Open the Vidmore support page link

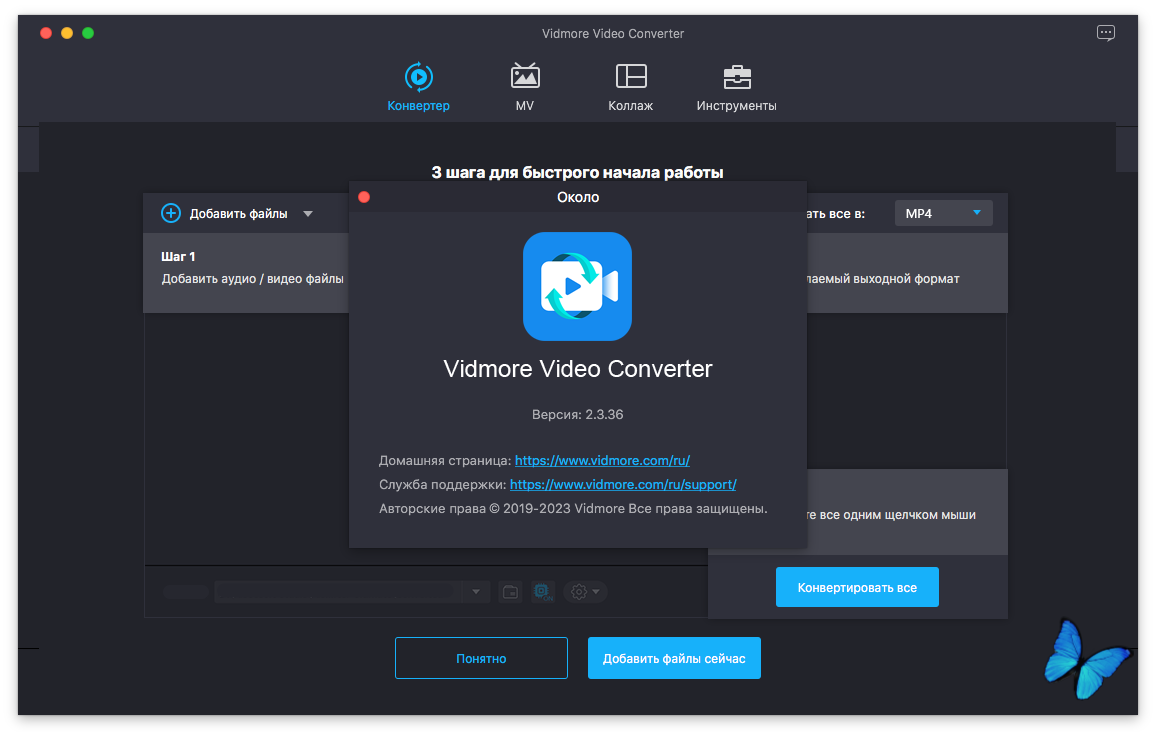pos(623,485)
